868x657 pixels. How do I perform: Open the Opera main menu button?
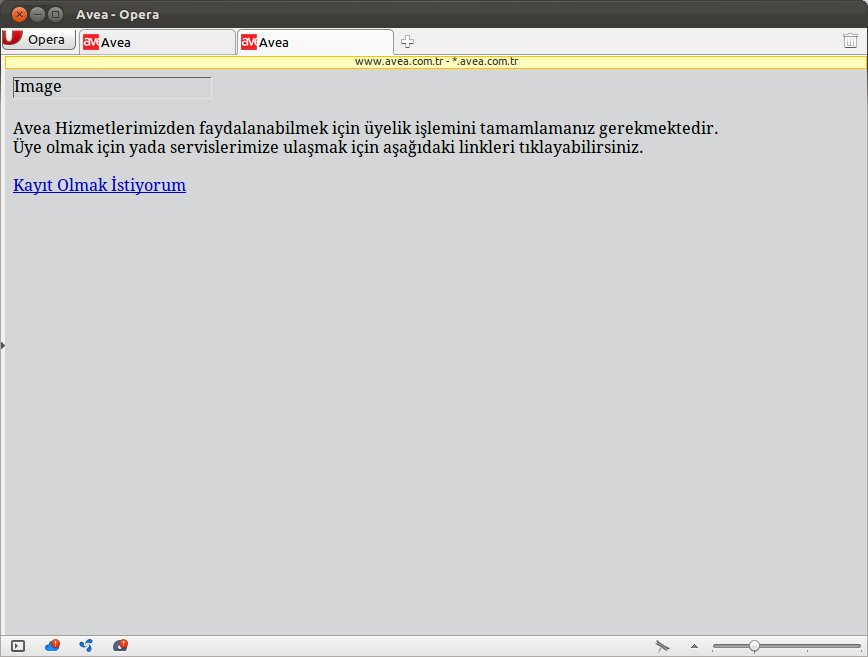click(39, 40)
